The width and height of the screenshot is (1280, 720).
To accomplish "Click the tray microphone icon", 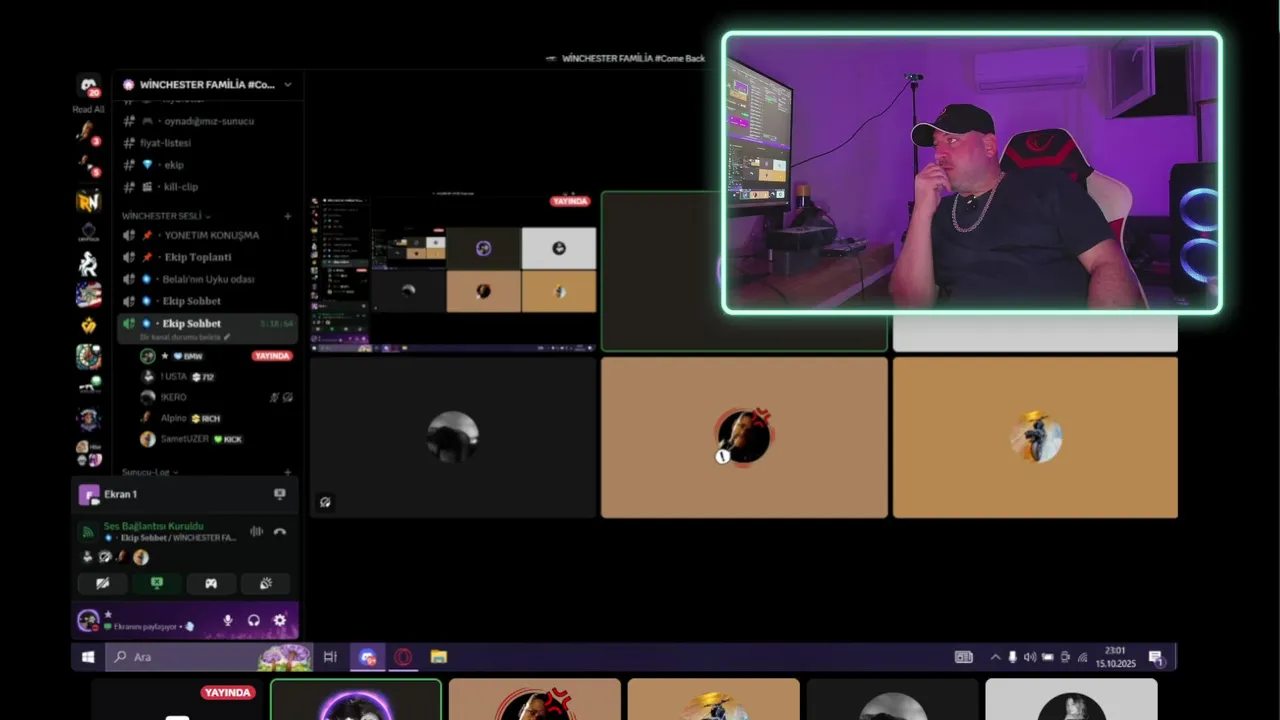I will pyautogui.click(x=1012, y=657).
